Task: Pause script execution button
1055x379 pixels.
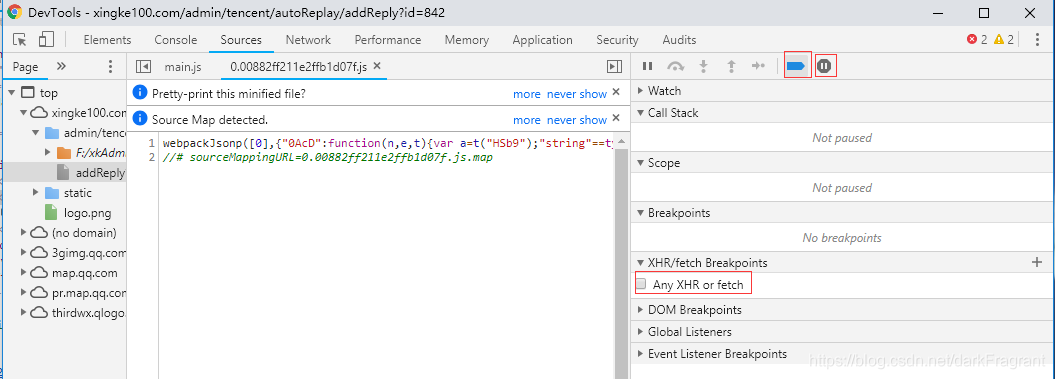Action: 647,66
